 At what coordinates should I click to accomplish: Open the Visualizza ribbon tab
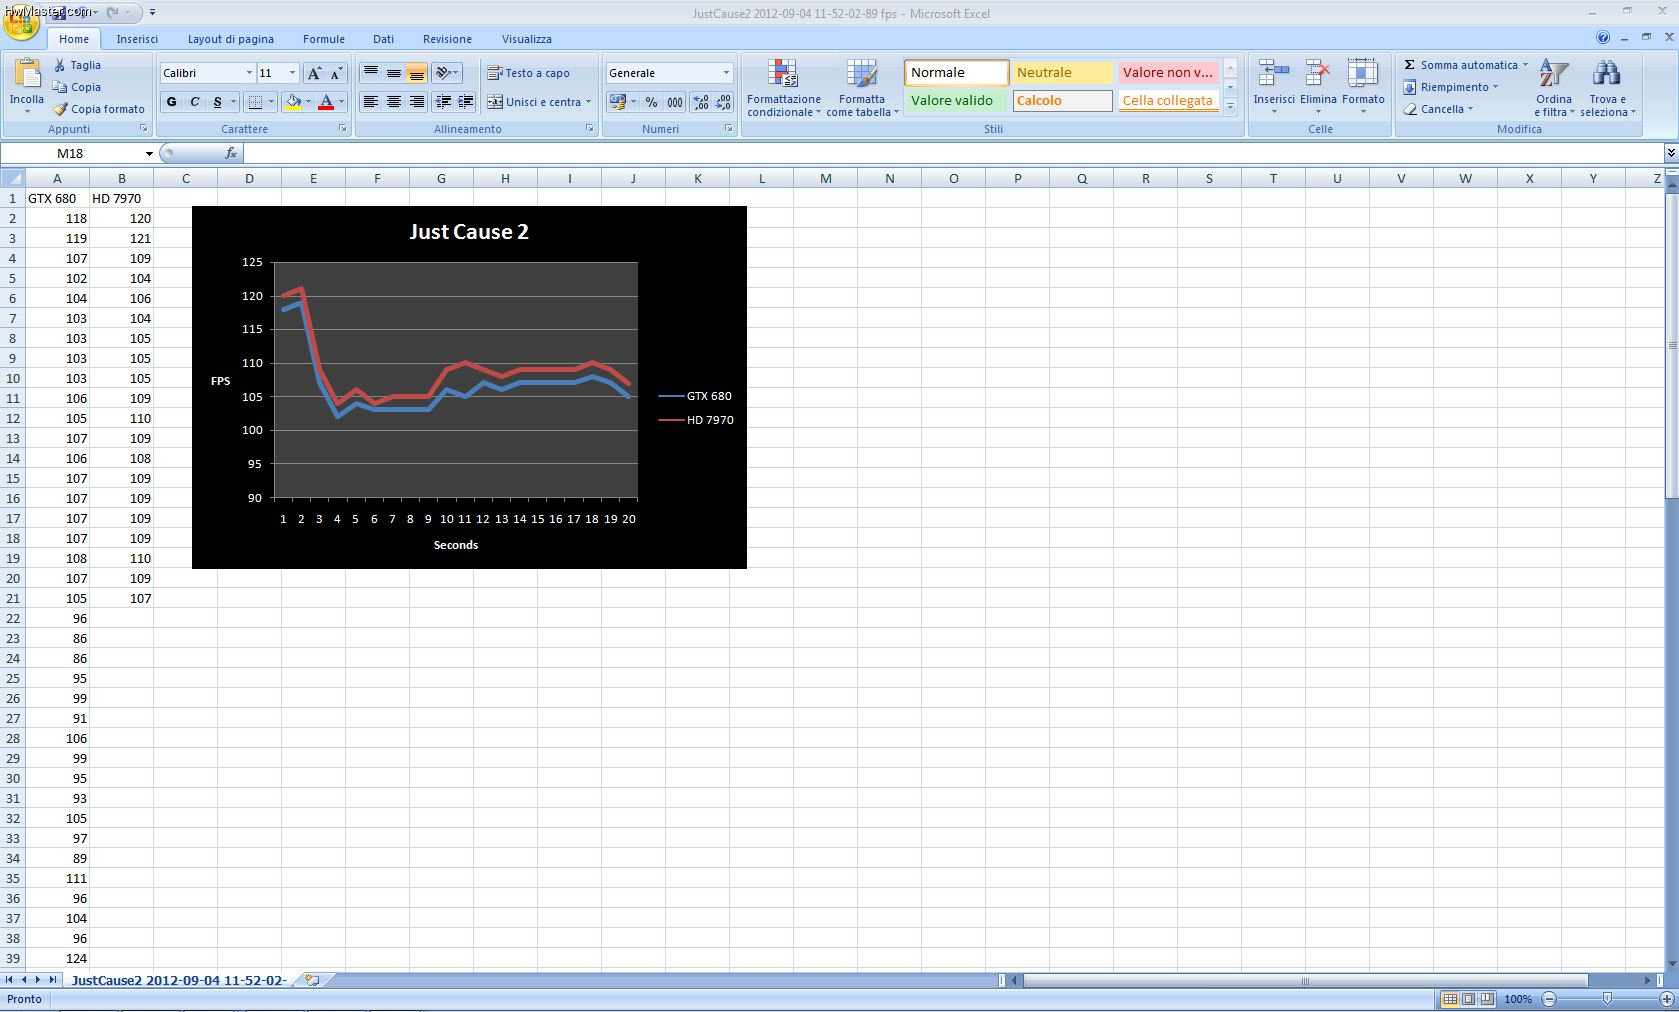[527, 39]
